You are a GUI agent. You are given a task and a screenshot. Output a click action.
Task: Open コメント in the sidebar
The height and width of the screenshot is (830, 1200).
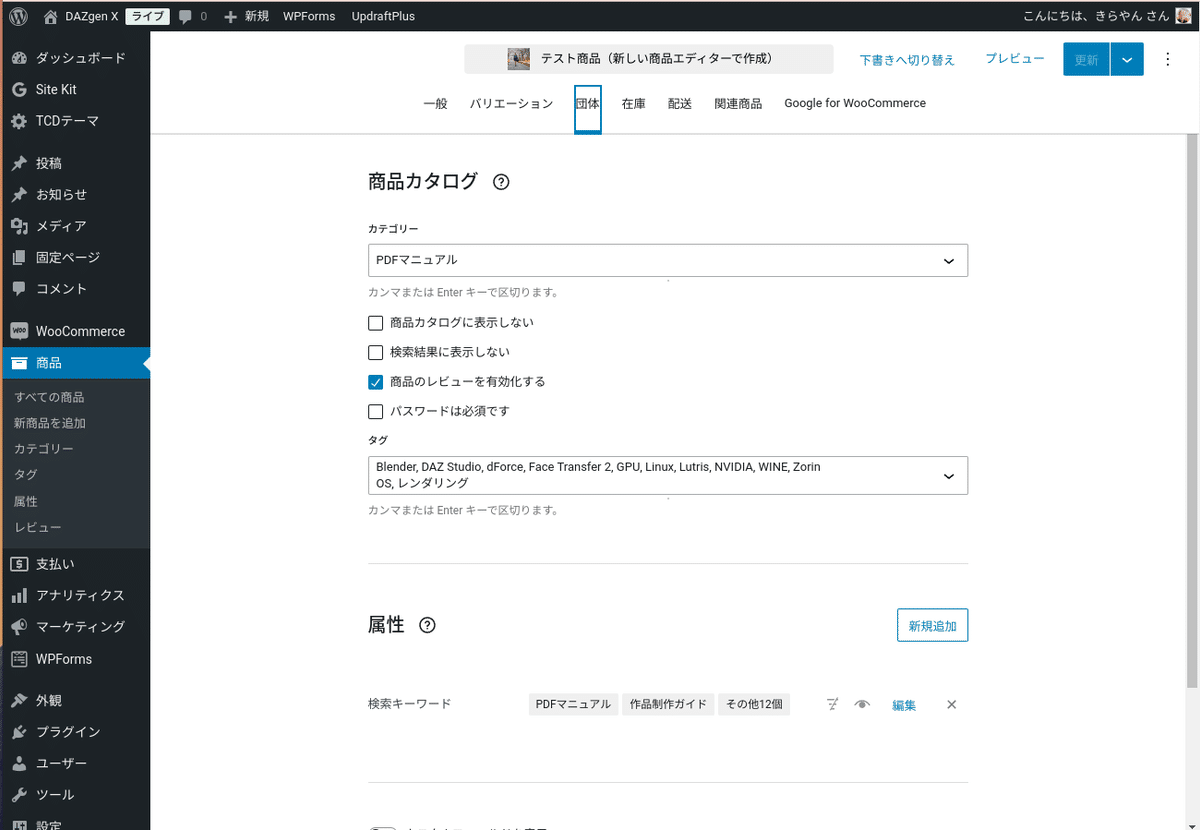pos(75,288)
